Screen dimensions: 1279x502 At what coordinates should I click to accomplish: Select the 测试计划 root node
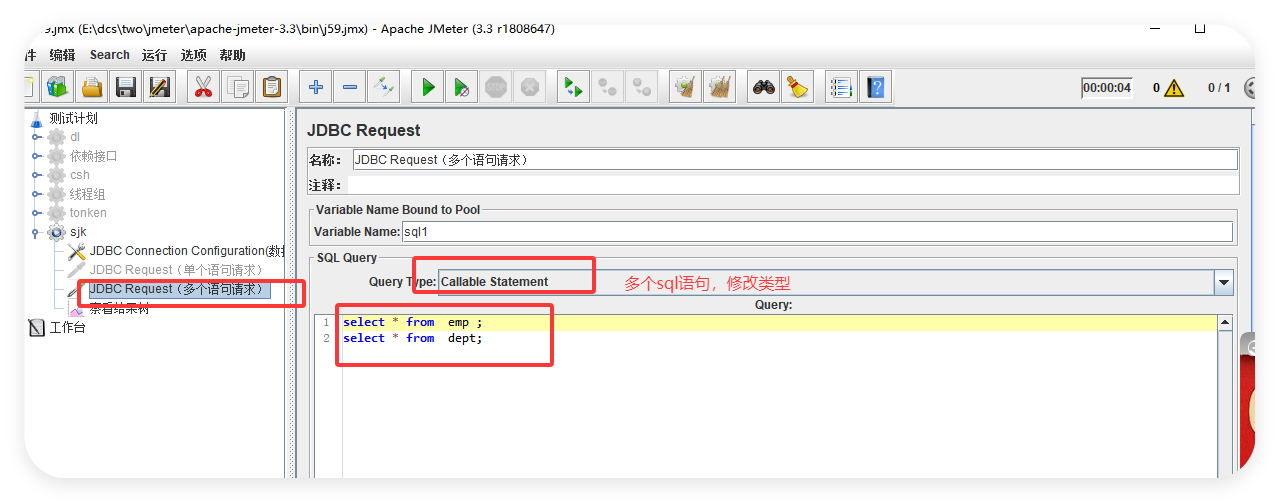[73, 118]
